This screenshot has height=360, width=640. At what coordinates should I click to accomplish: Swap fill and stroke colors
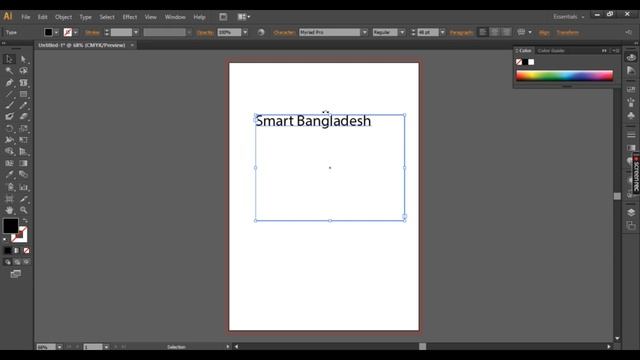pos(25,221)
